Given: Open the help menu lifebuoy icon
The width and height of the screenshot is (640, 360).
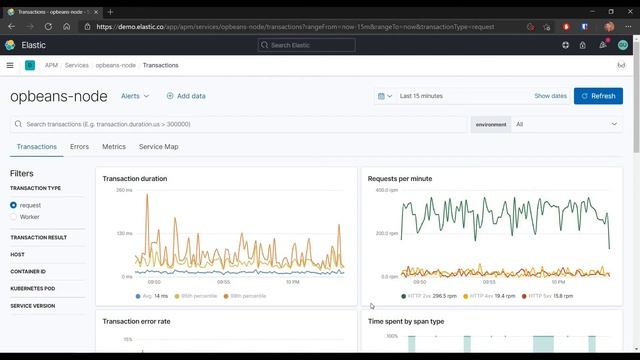Looking at the screenshot, I should (565, 45).
